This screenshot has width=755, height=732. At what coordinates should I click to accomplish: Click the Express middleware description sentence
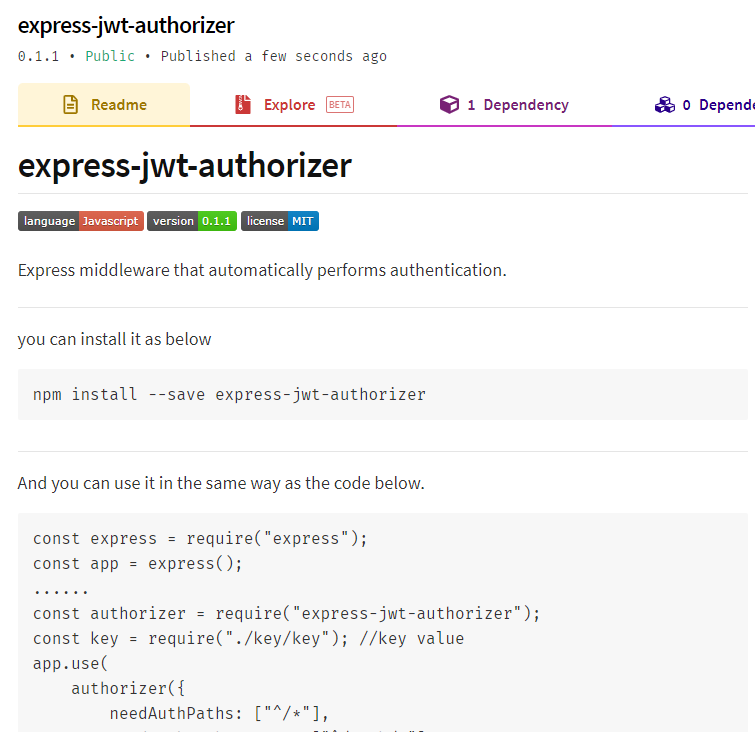pos(262,270)
